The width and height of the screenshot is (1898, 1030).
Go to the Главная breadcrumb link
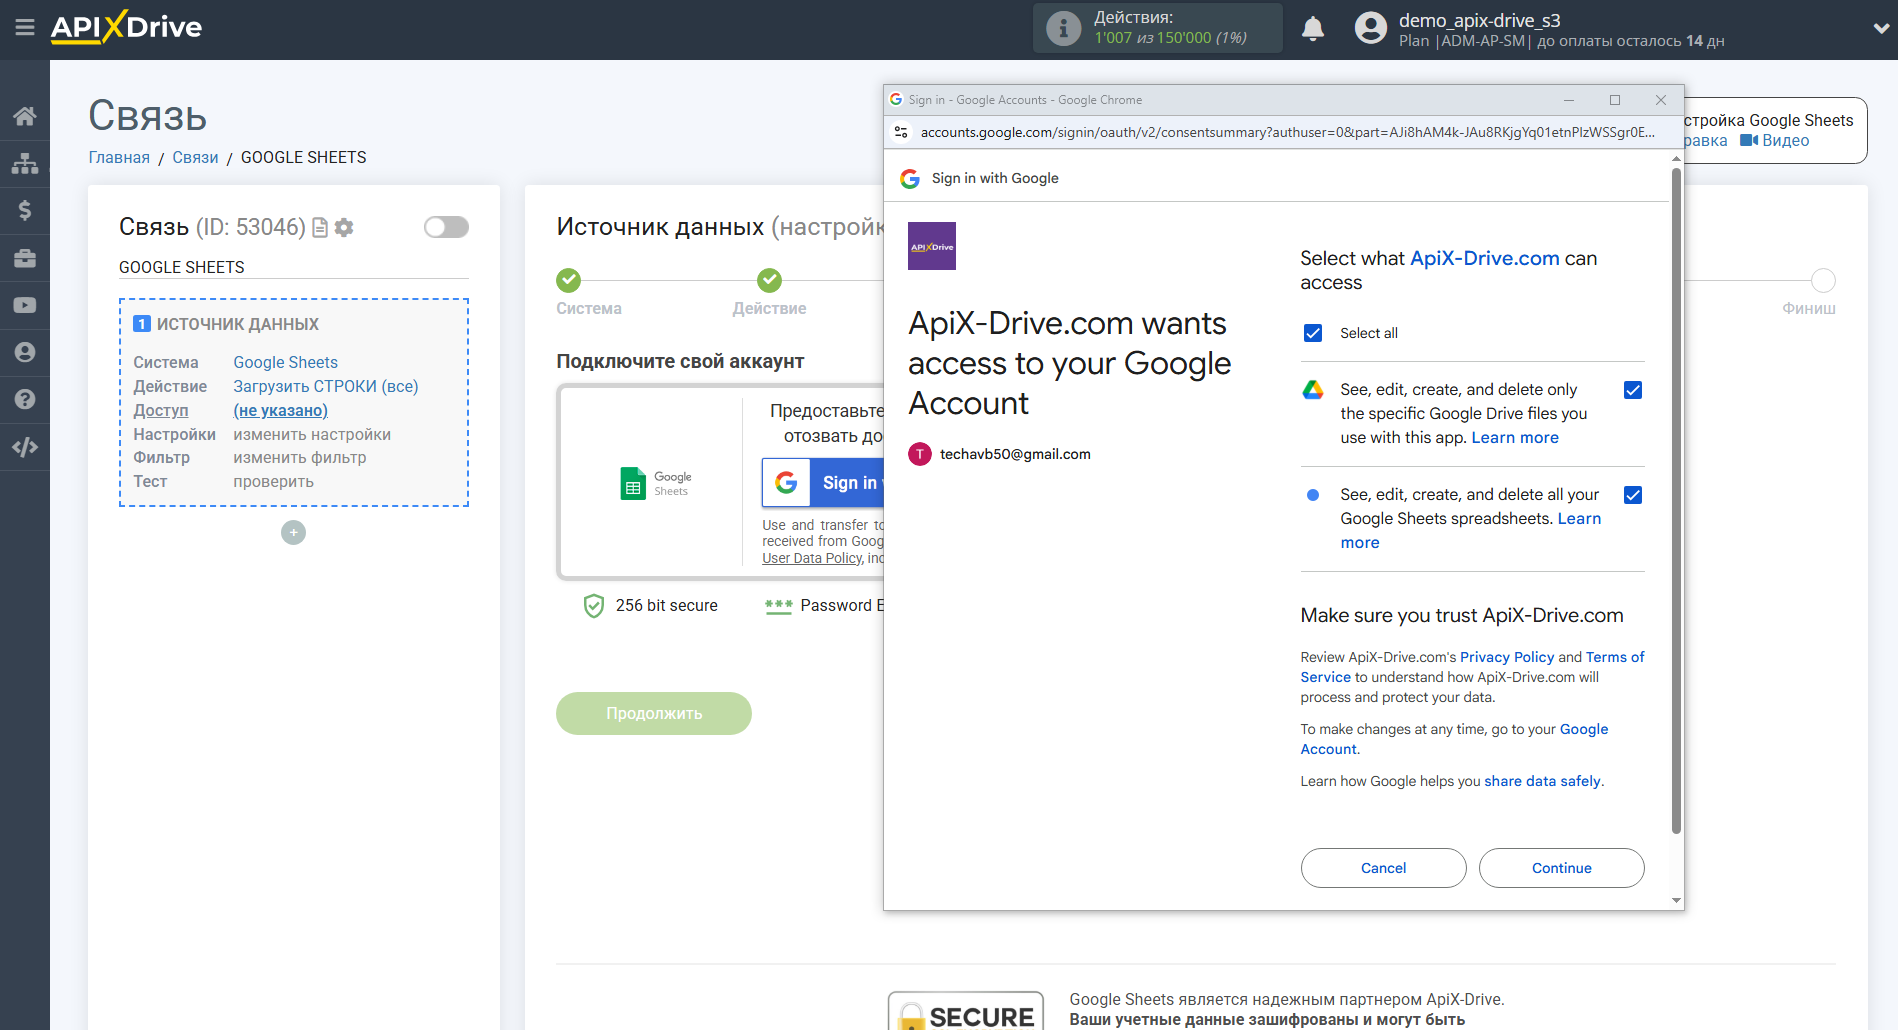(x=119, y=157)
